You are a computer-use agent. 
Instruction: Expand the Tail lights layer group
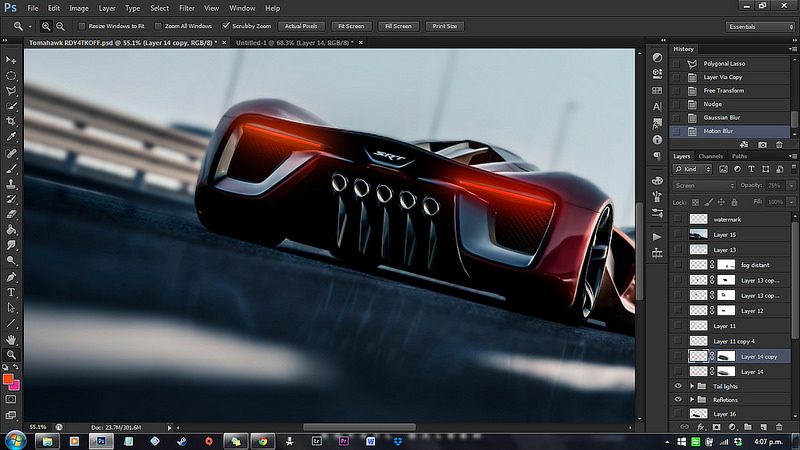click(x=692, y=384)
